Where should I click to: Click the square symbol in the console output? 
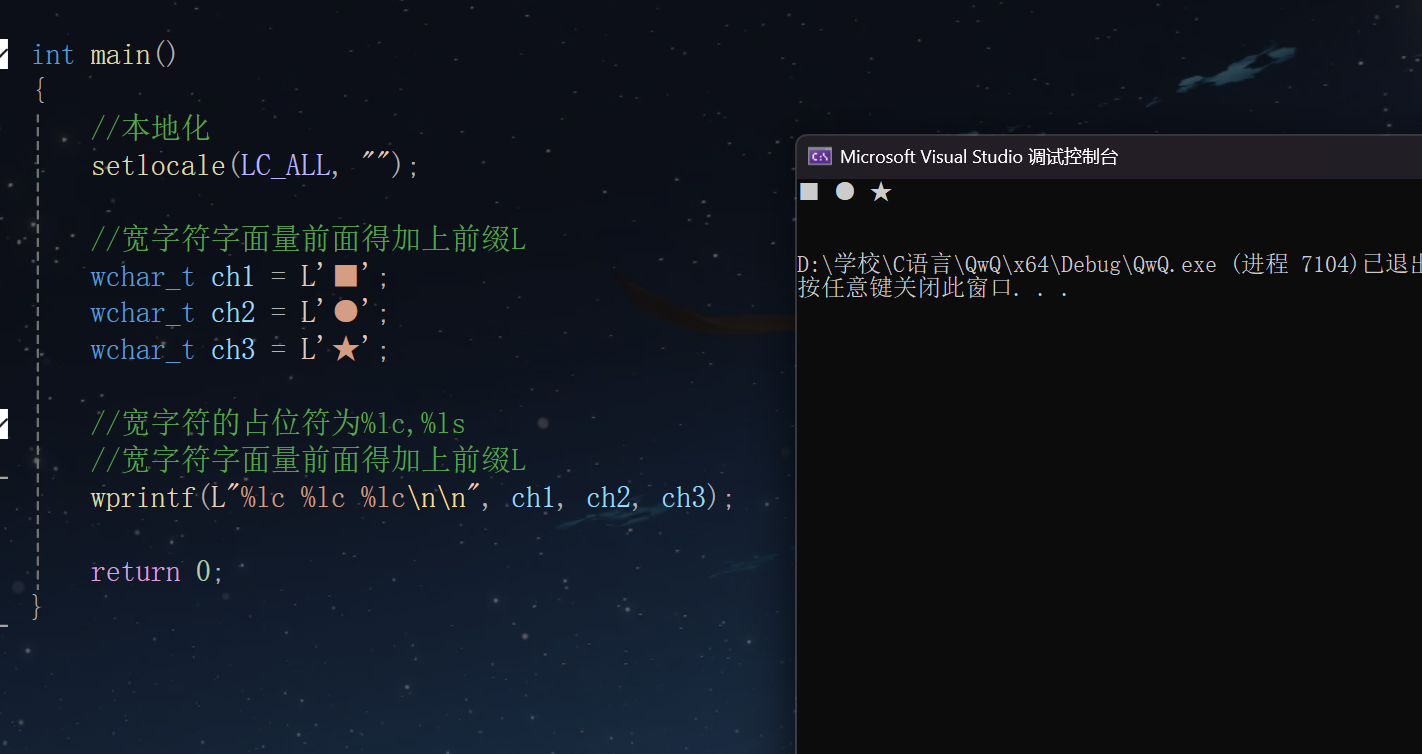point(809,191)
